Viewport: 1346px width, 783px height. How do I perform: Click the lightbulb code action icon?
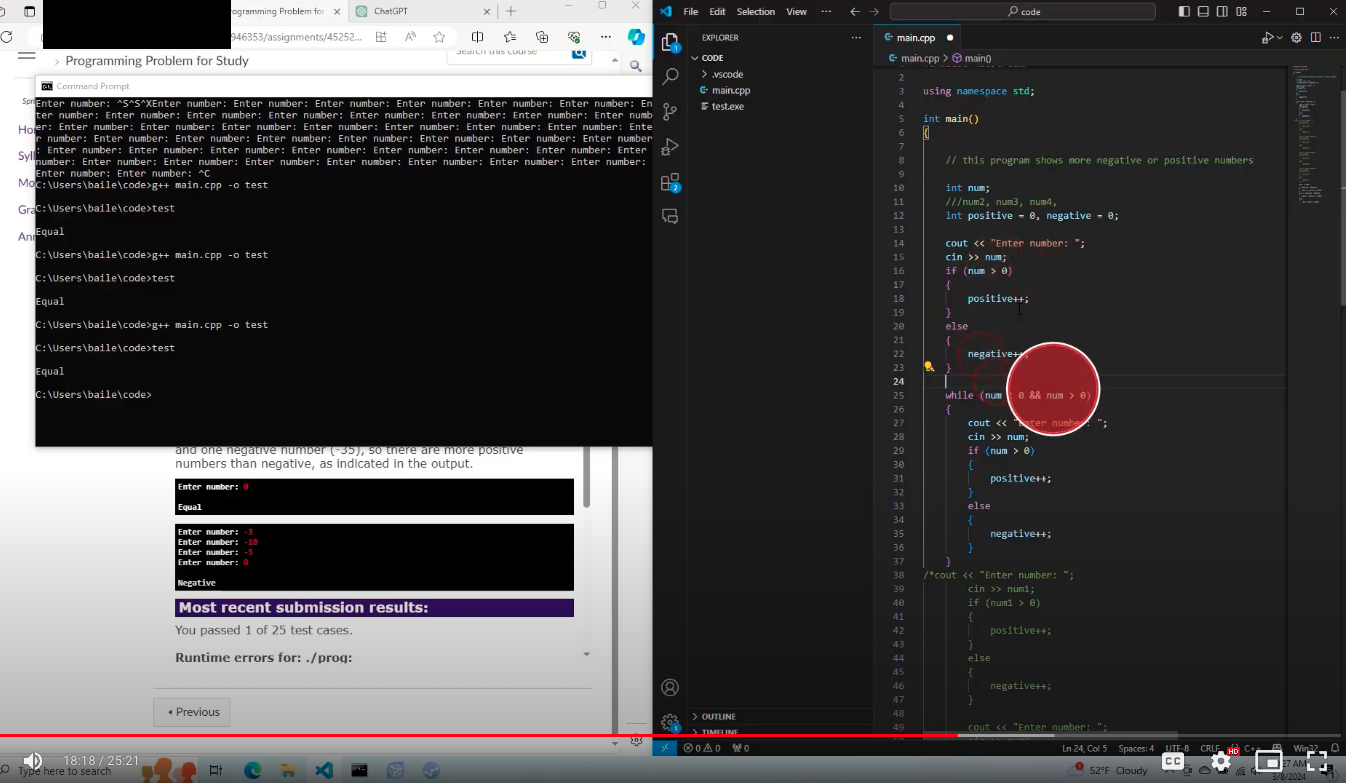pyautogui.click(x=929, y=367)
